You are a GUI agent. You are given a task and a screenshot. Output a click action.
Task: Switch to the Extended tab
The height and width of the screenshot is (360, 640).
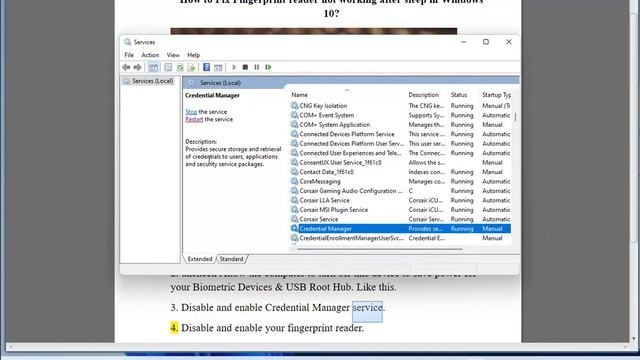tap(200, 259)
